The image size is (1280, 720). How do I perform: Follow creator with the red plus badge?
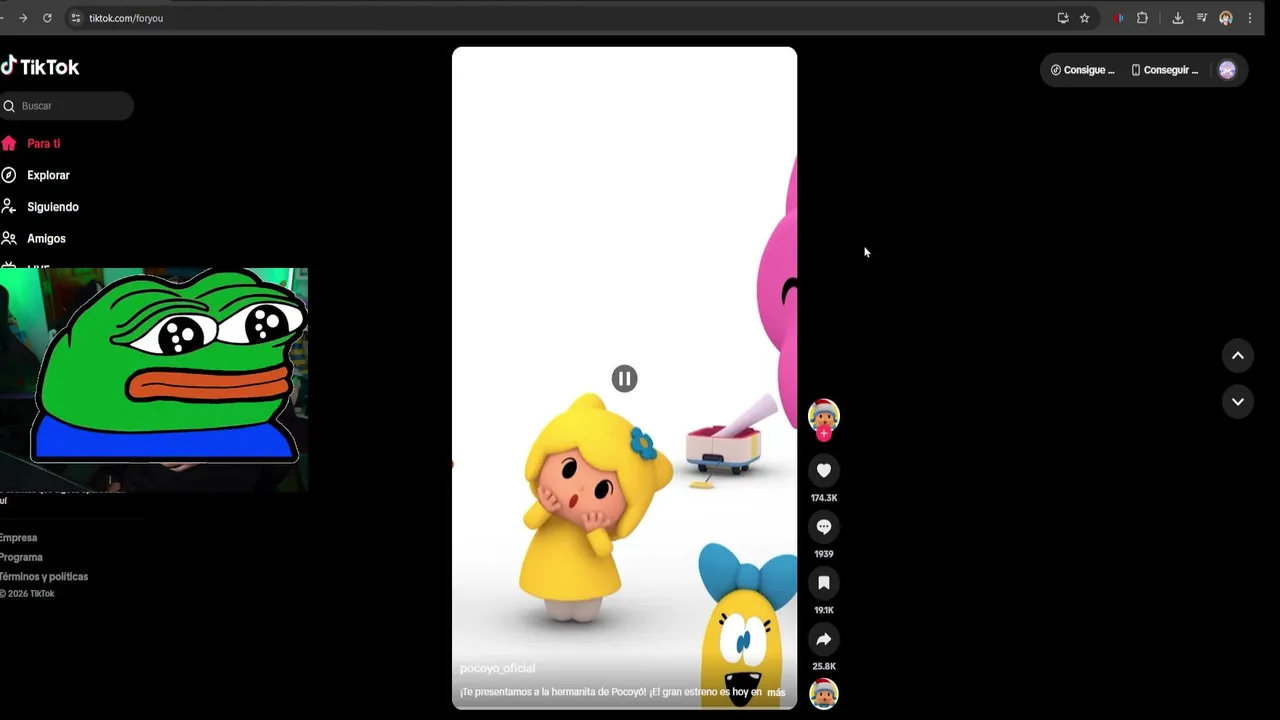click(x=824, y=434)
